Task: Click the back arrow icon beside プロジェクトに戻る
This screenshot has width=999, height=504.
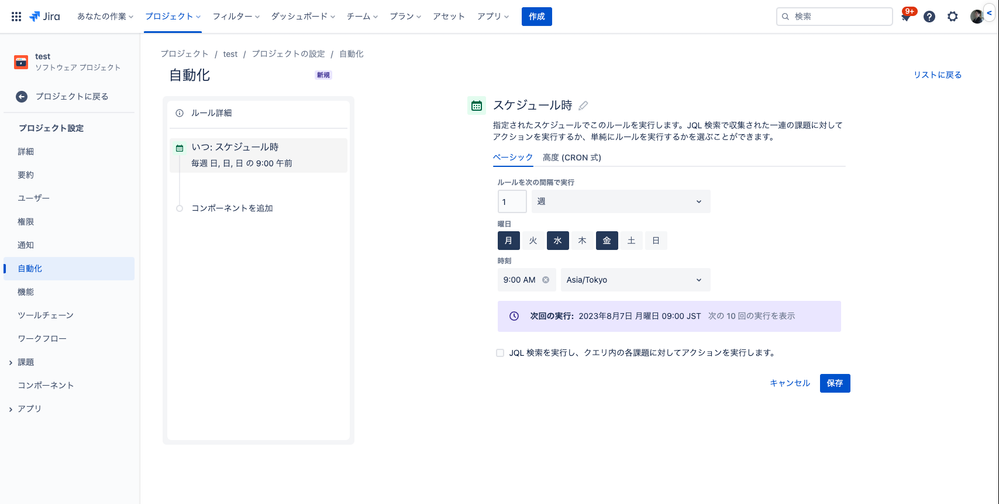Action: pyautogui.click(x=22, y=97)
